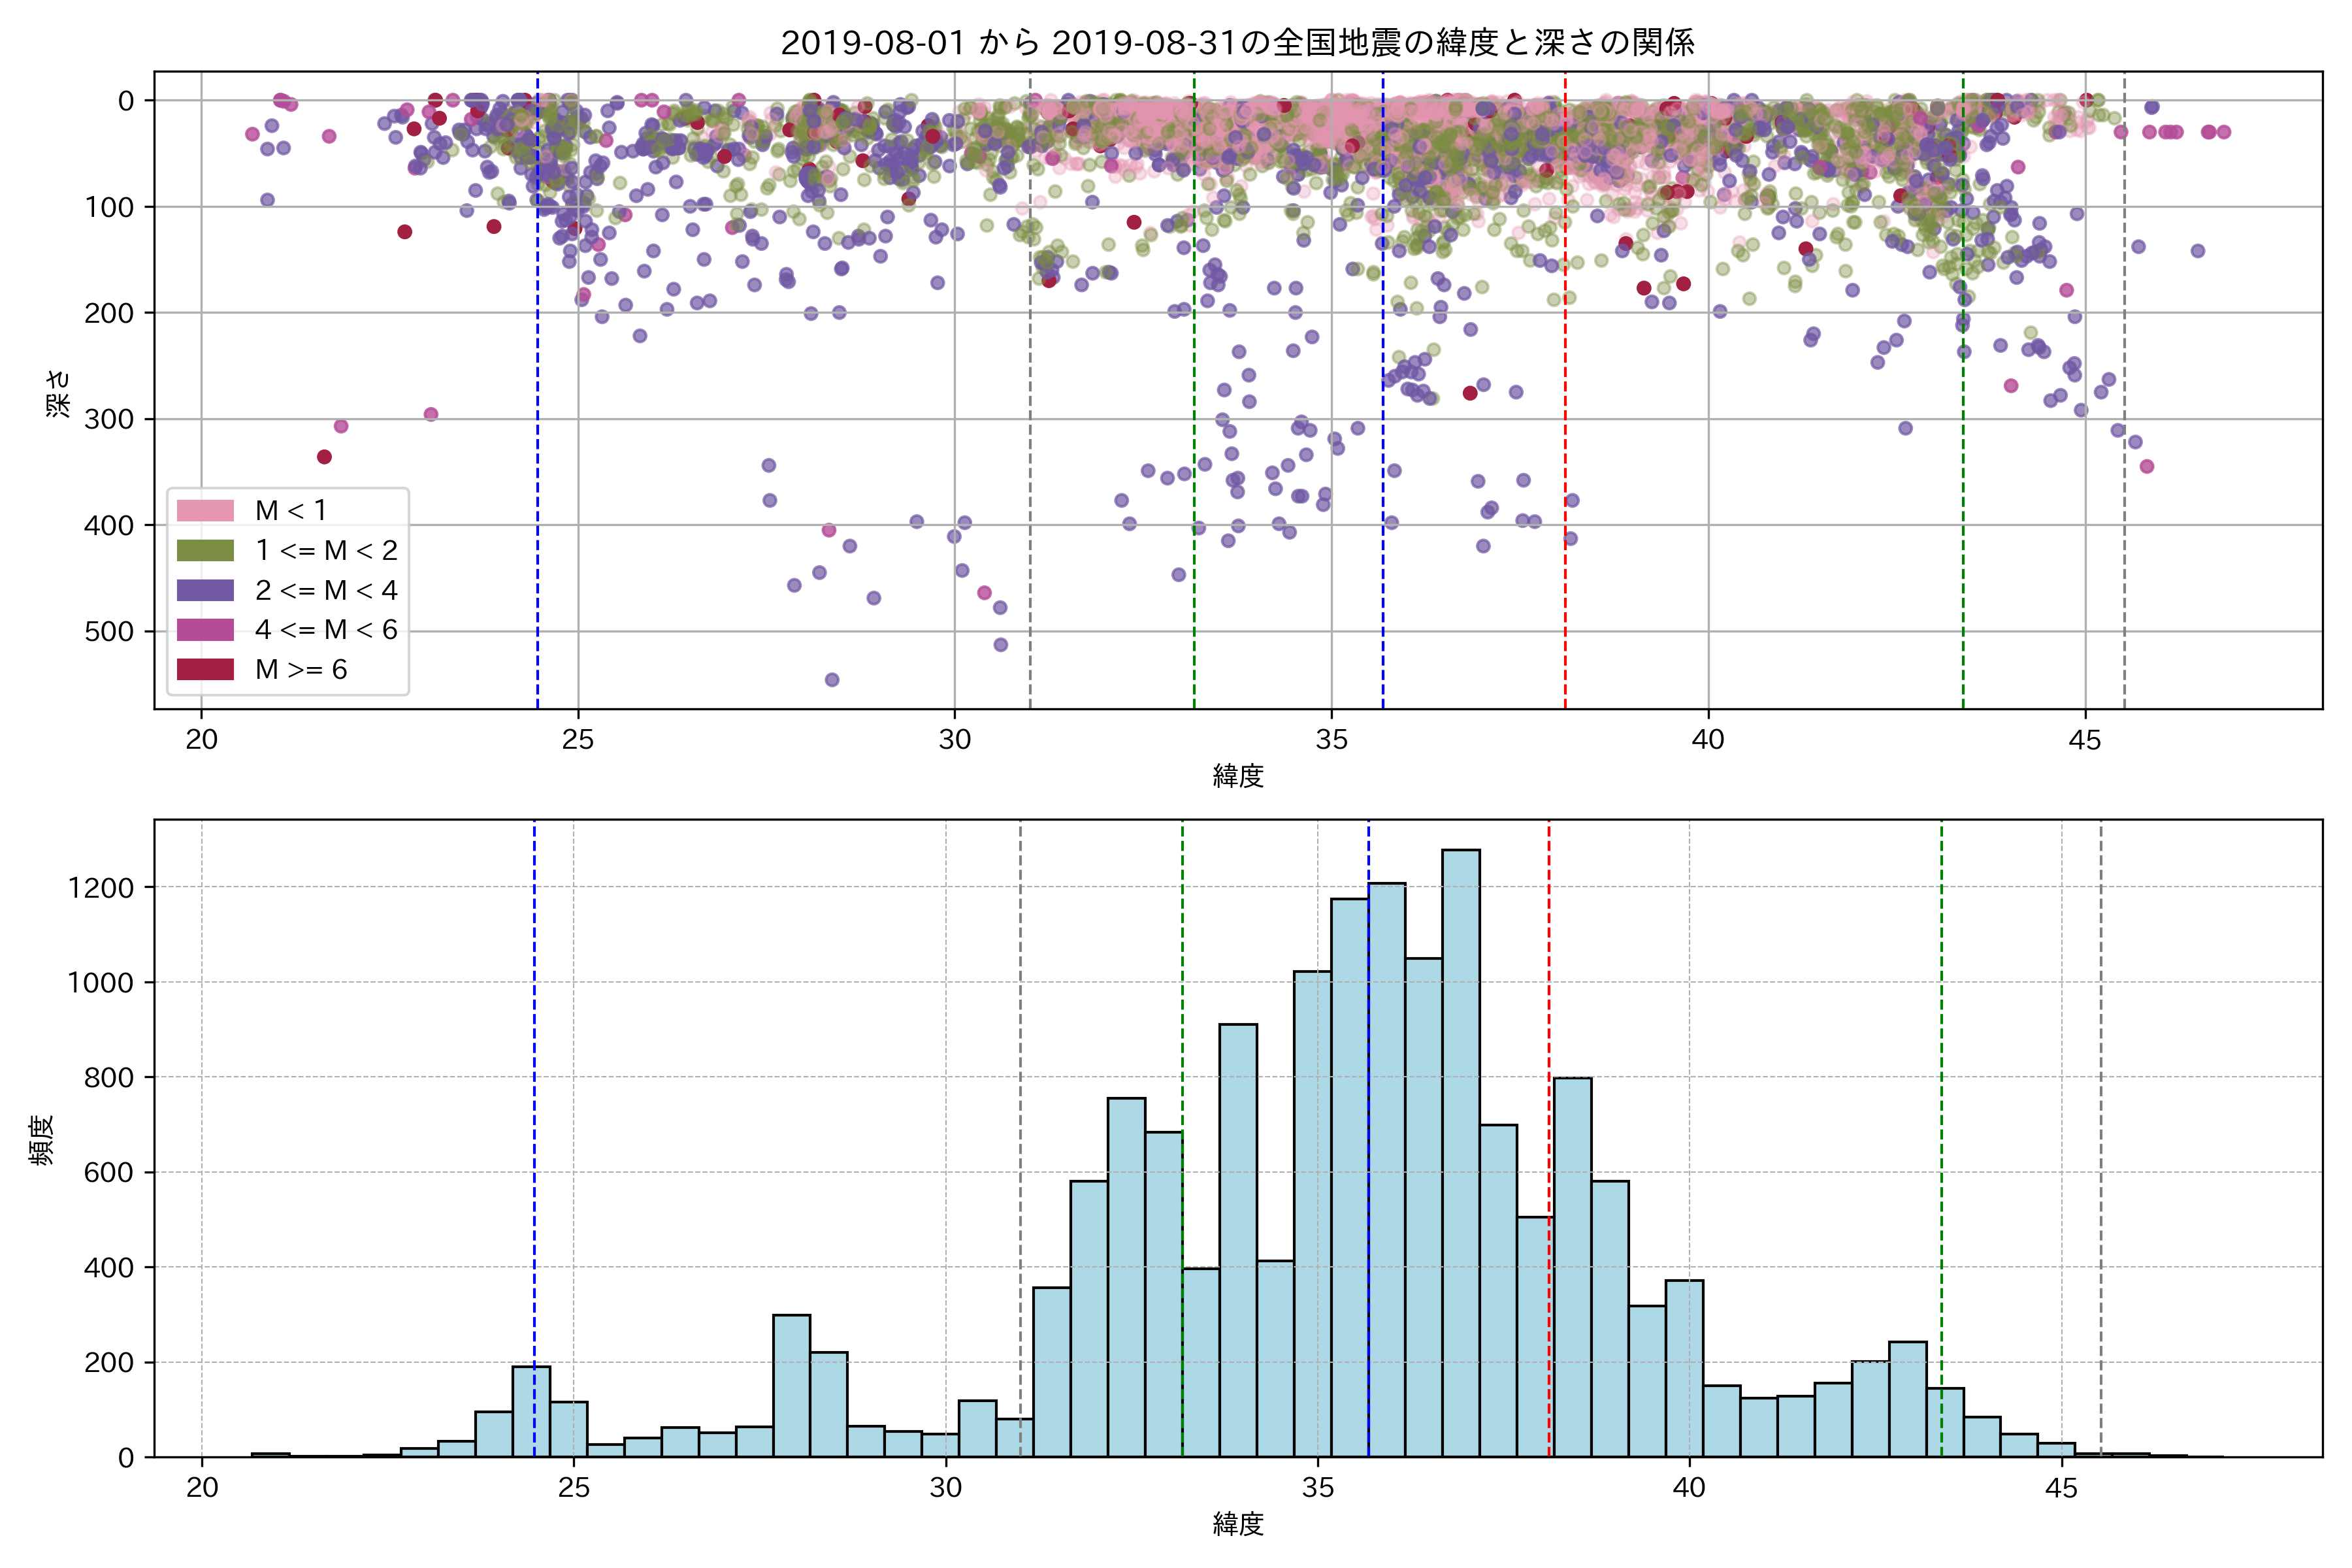Click the purple 2 <= M < 4 legend swatch
Screen dimensions: 2352x1568
pos(205,591)
